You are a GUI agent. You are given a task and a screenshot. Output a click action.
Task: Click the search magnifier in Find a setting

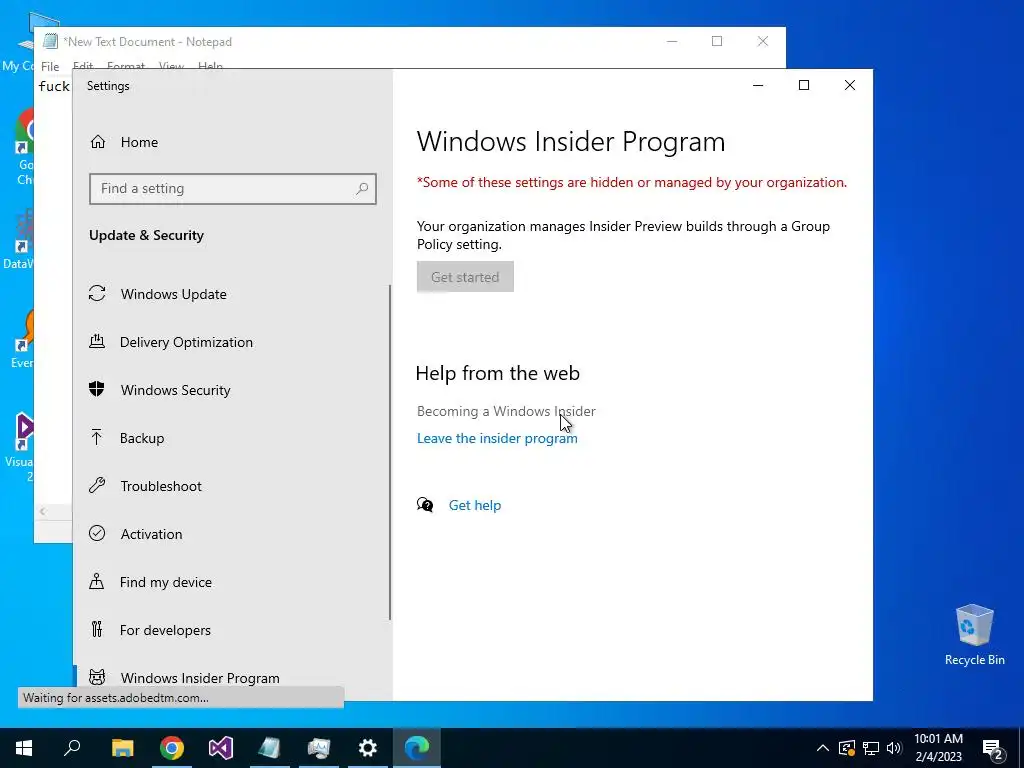click(x=362, y=189)
